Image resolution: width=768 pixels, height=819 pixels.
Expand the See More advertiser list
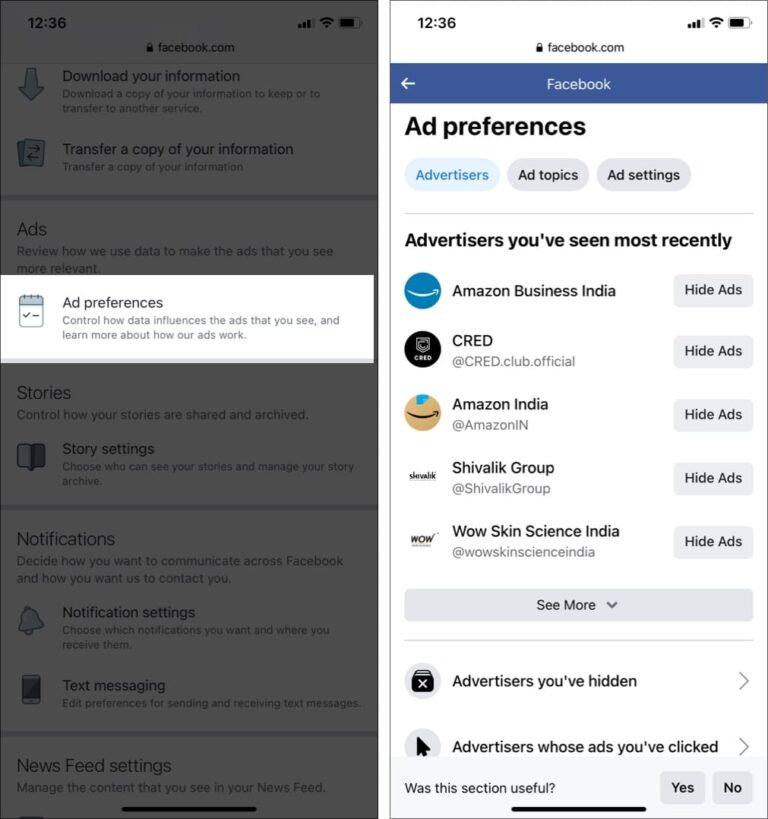click(577, 605)
